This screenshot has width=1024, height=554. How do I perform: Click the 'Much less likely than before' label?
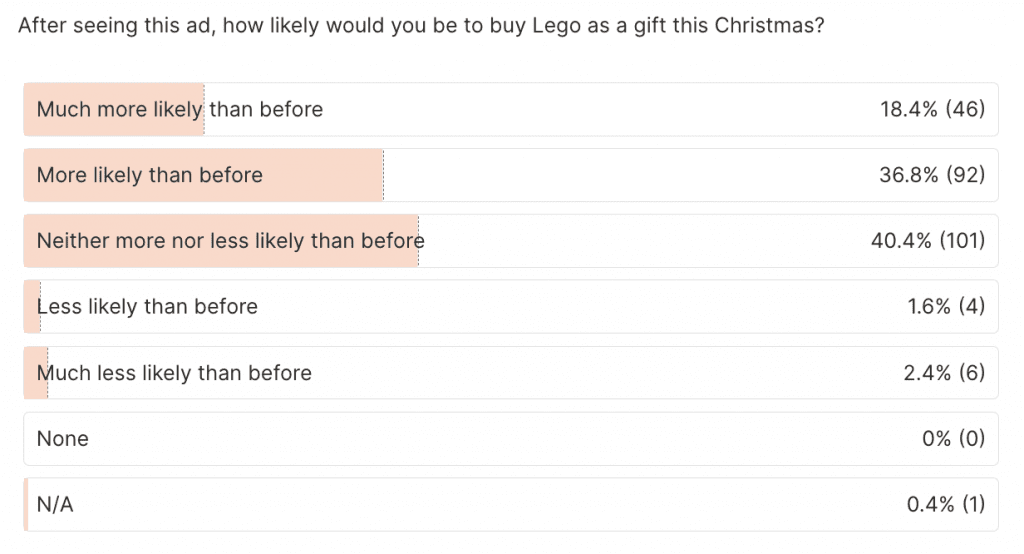pos(174,373)
